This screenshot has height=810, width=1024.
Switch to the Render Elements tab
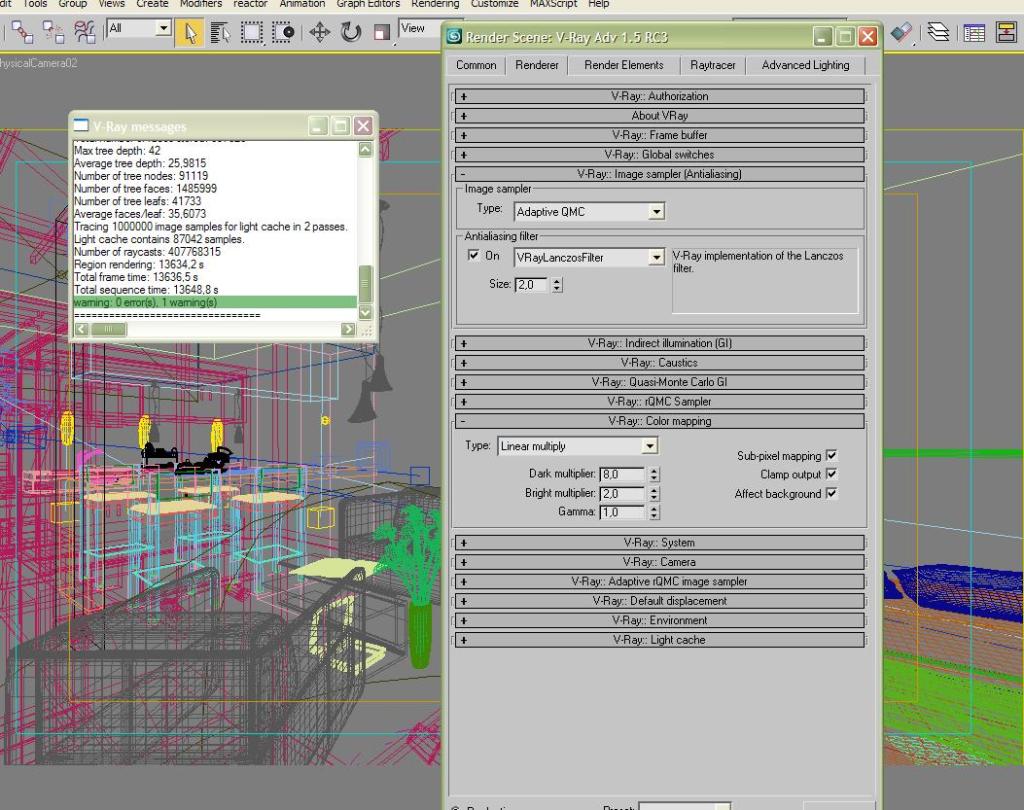624,65
